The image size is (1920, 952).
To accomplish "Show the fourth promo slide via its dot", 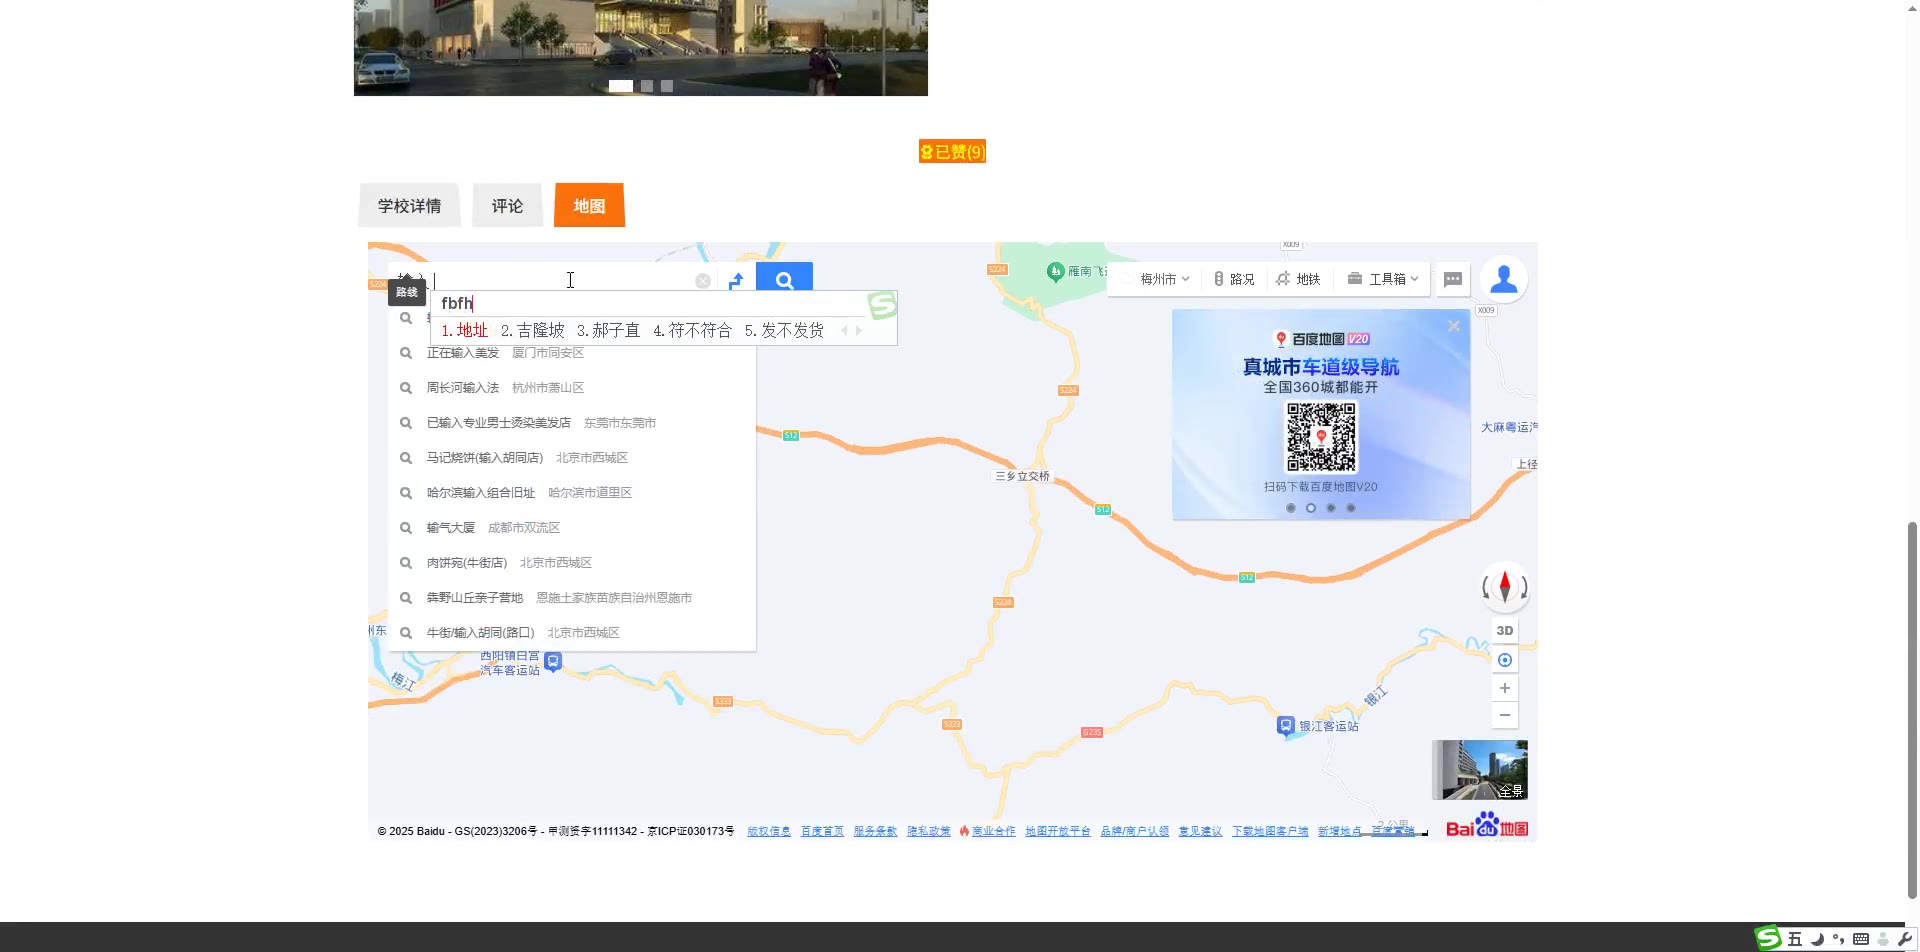I will (x=1351, y=508).
